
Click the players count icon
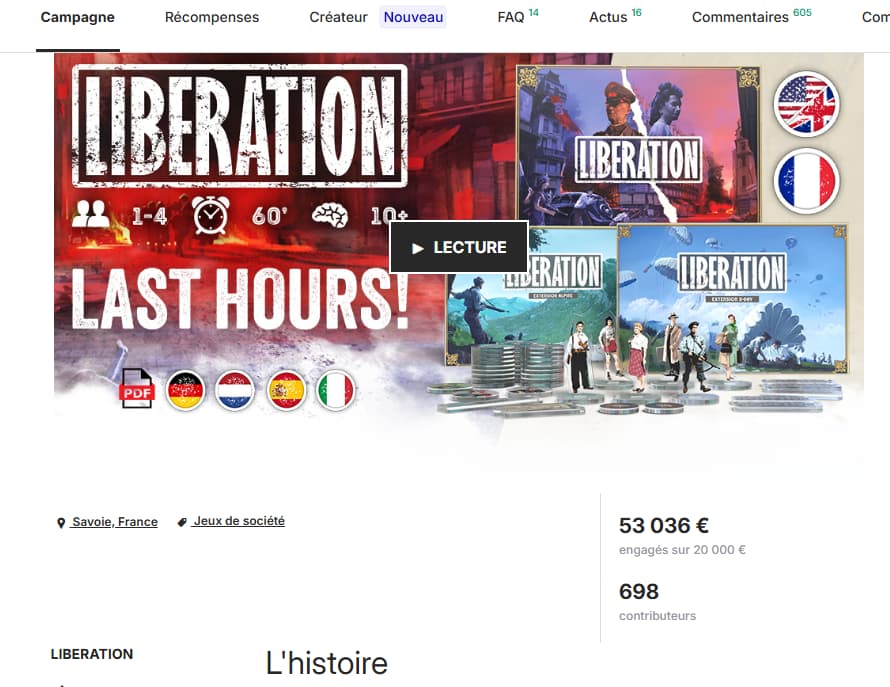point(91,214)
